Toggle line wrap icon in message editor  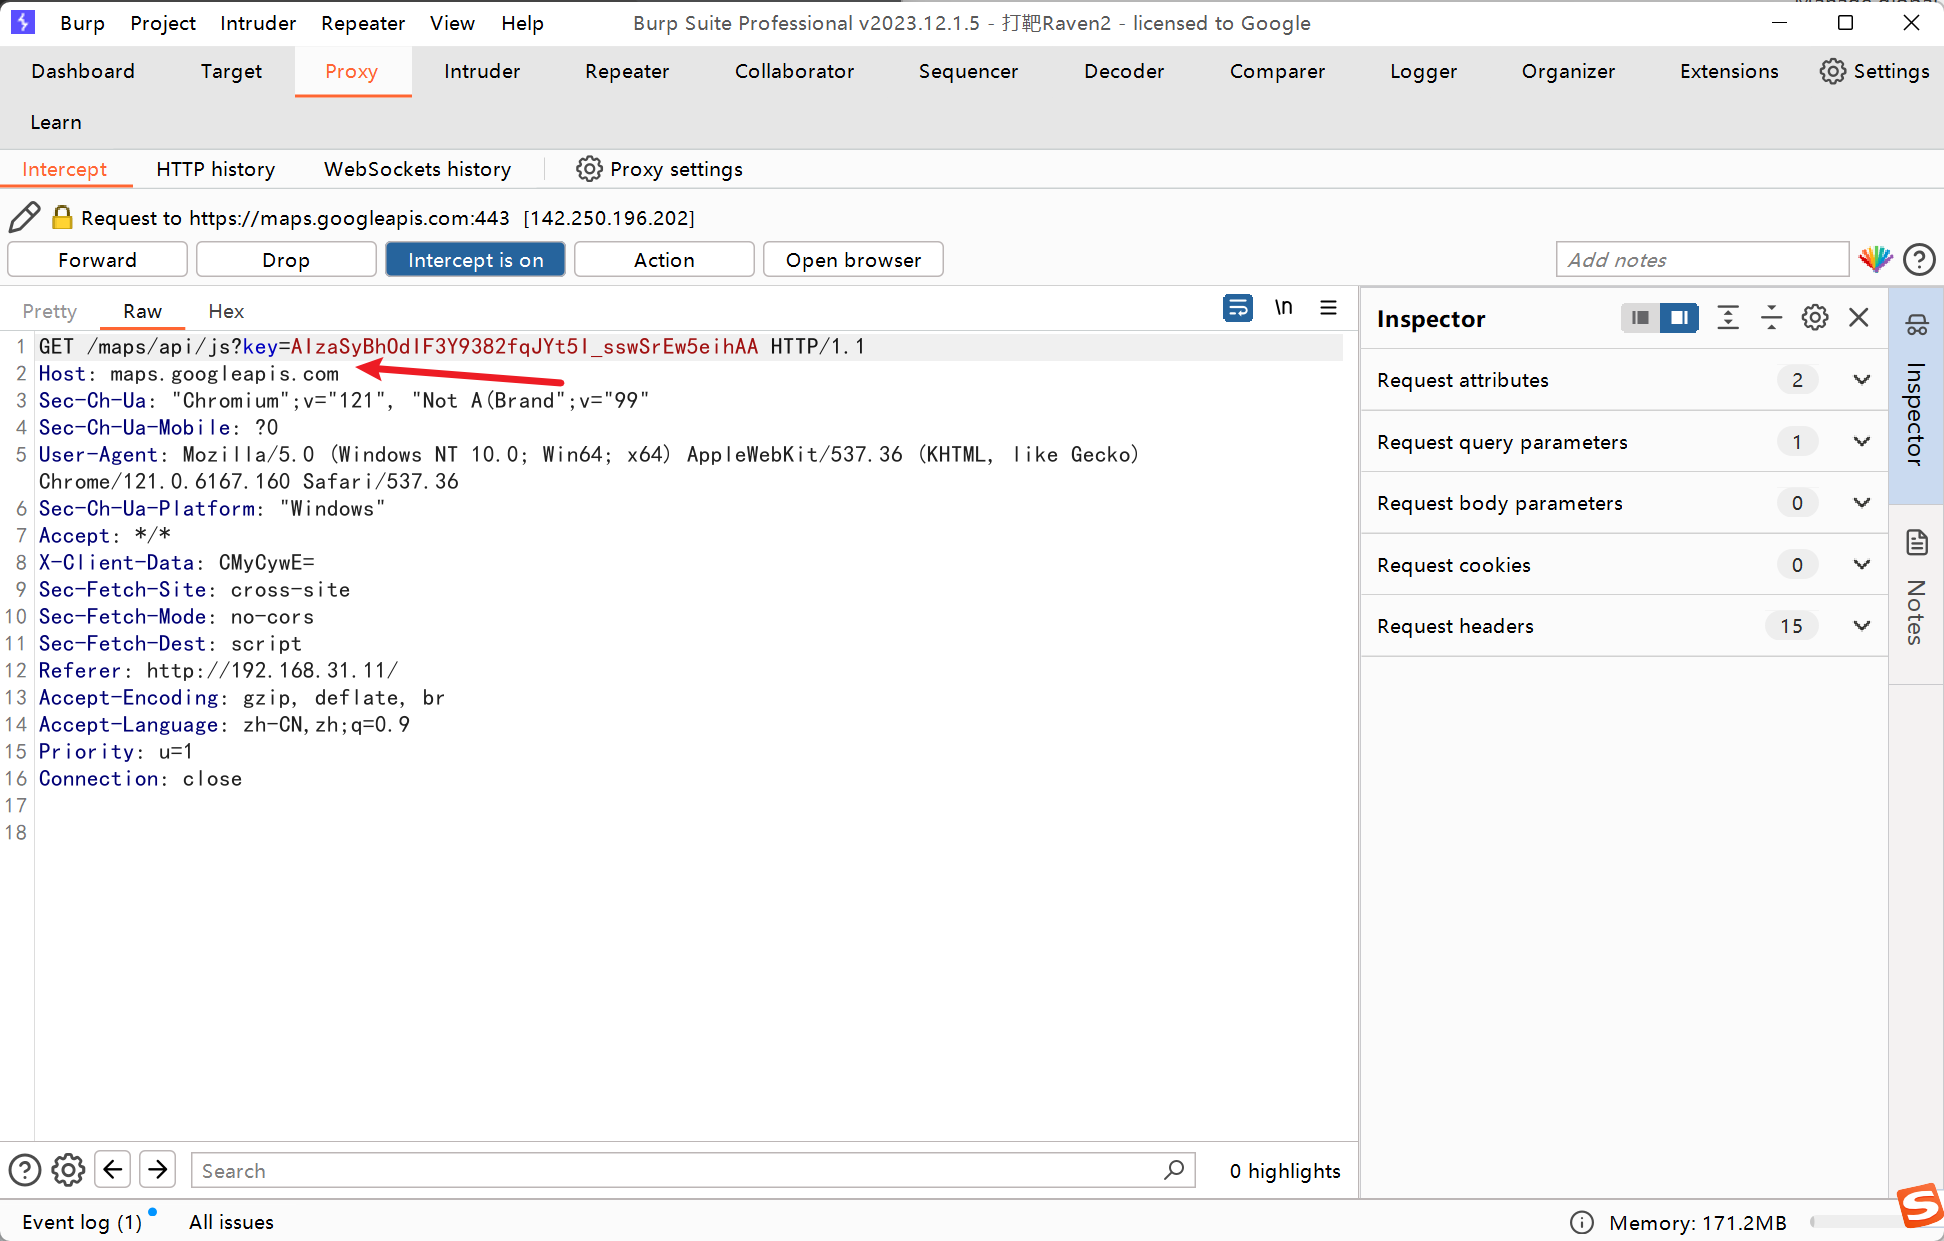pos(1238,308)
